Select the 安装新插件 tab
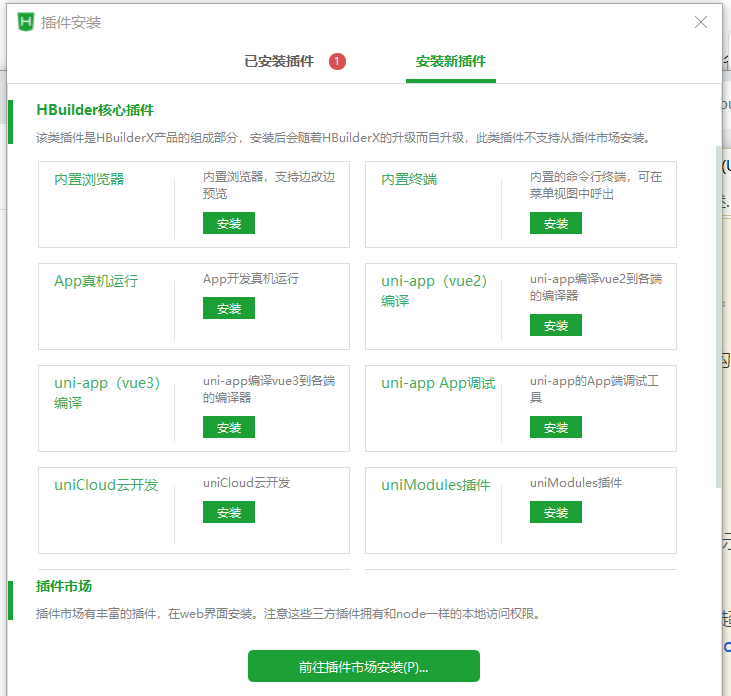 [451, 62]
